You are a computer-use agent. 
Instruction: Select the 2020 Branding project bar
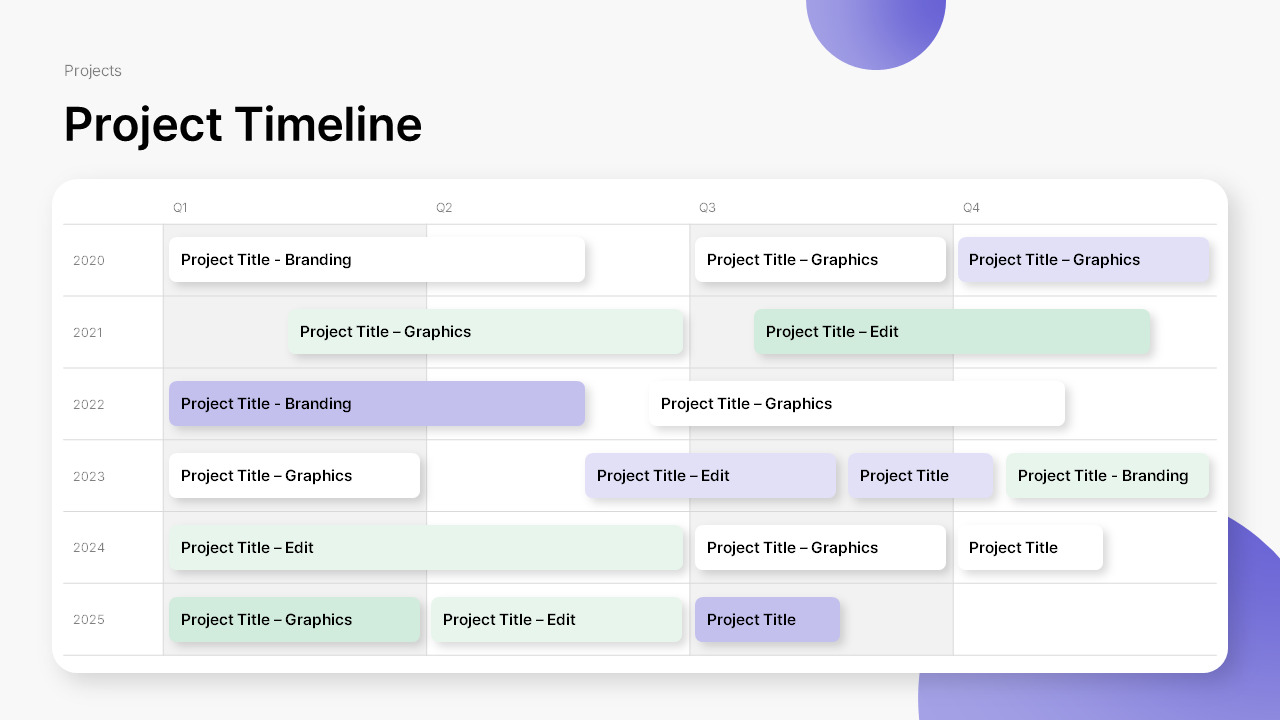pyautogui.click(x=376, y=260)
